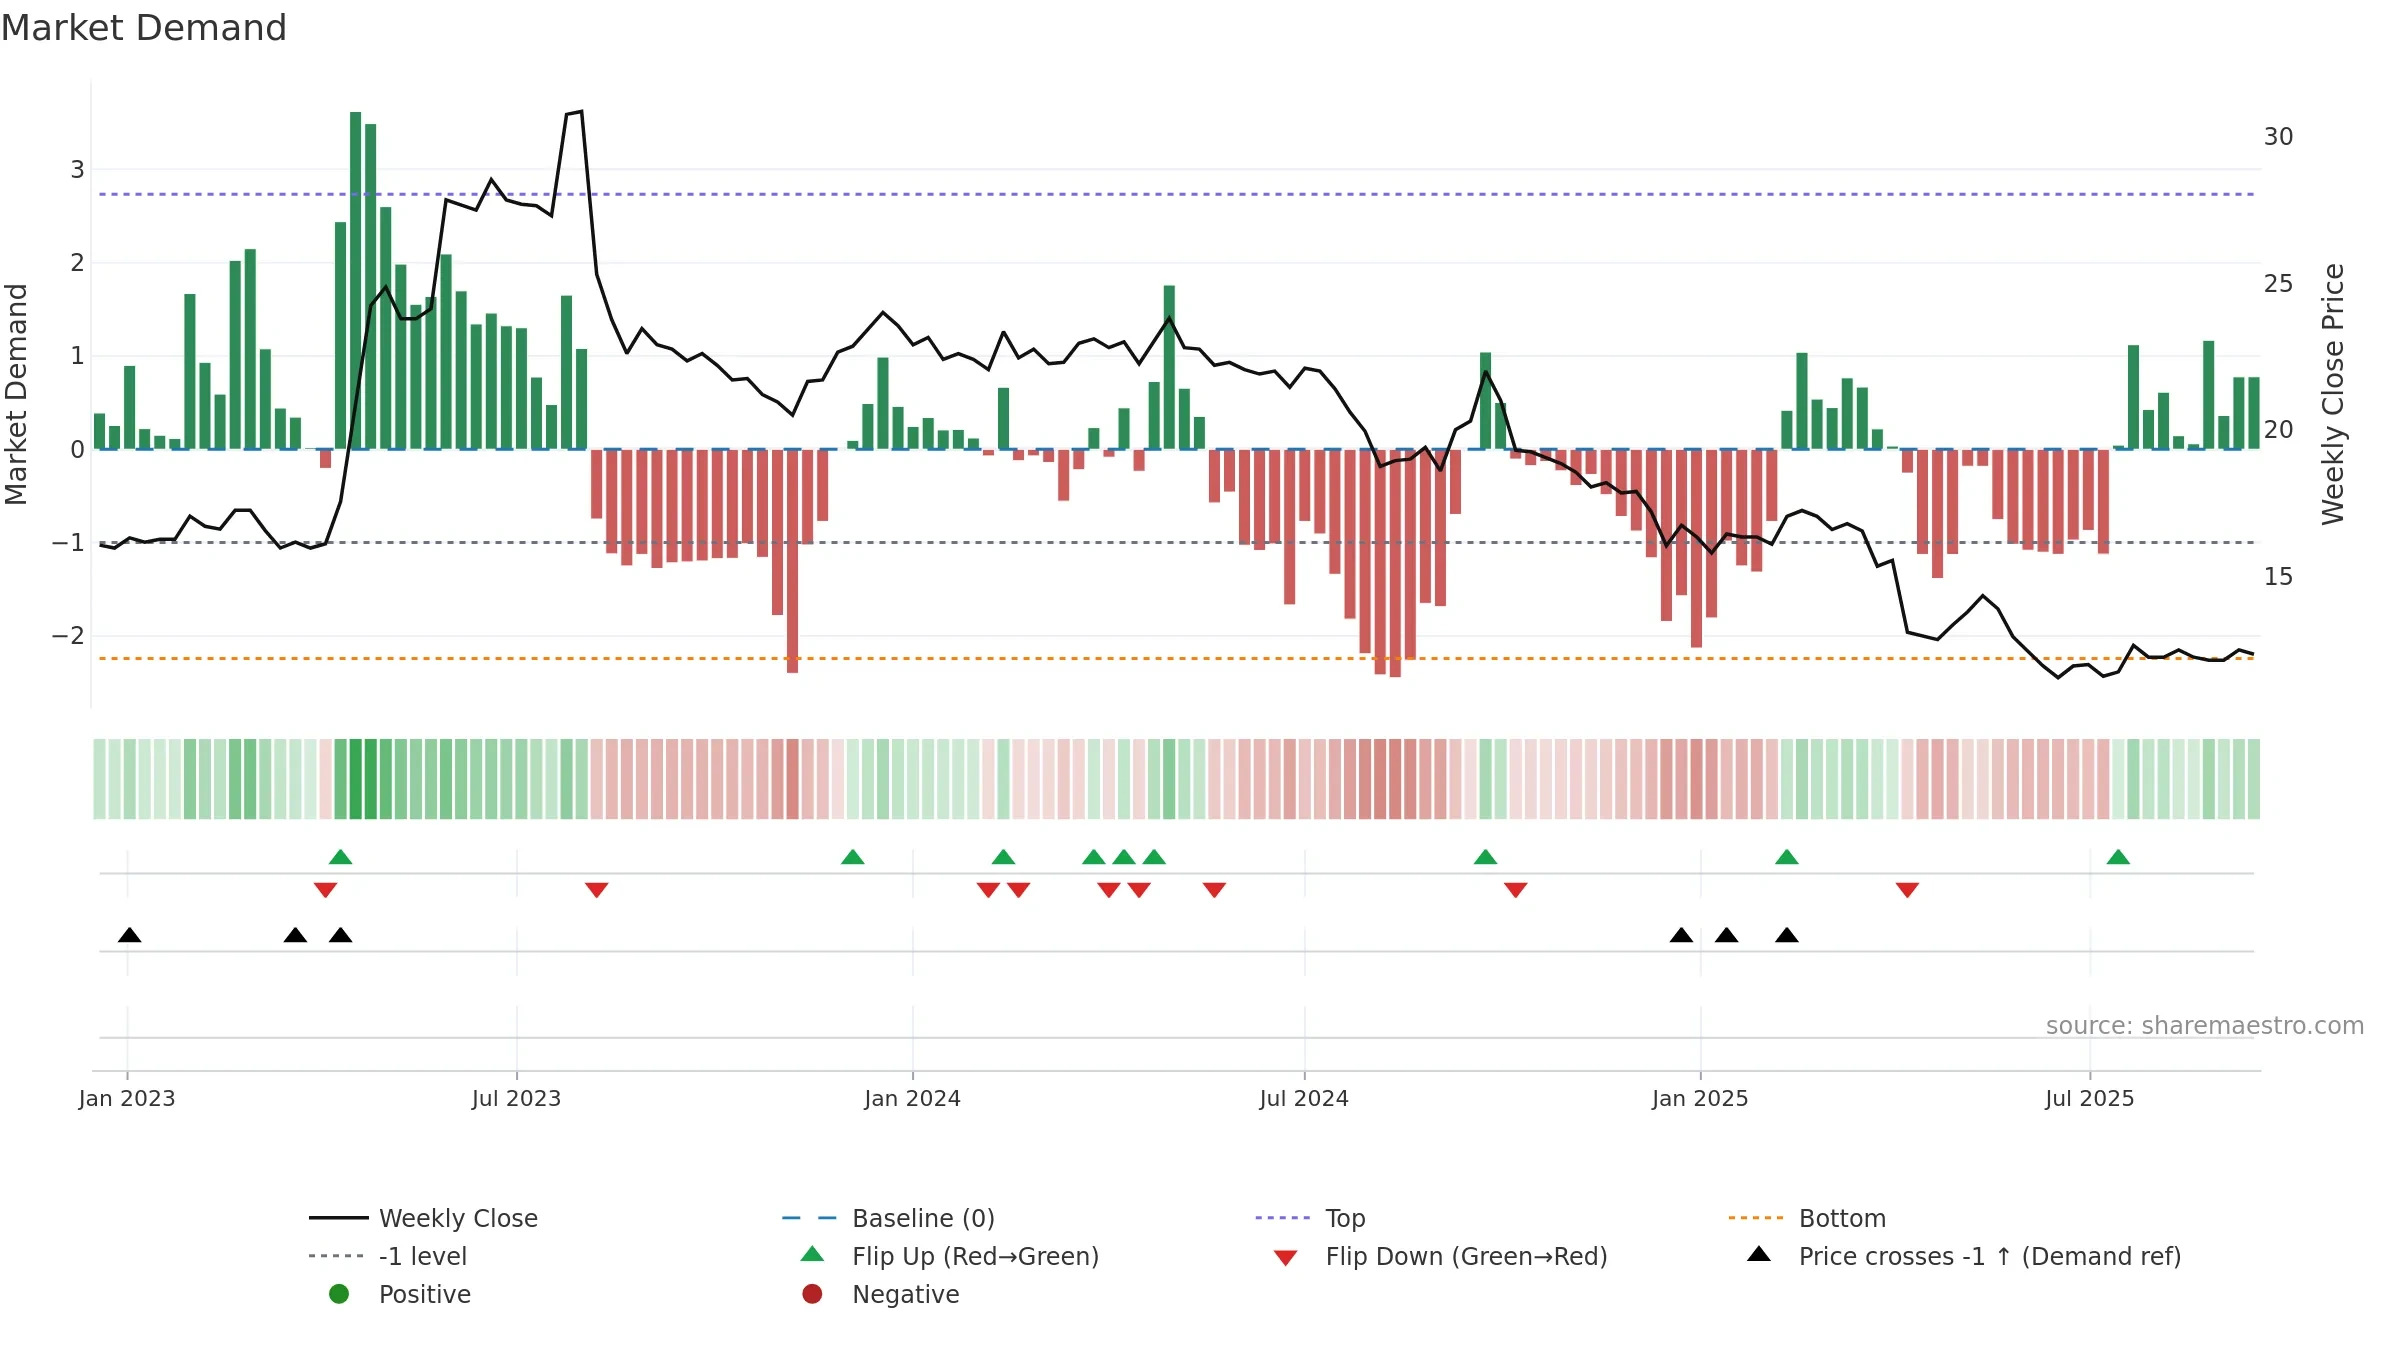Click the source: sharemaestro.com text
Viewport: 2400px width, 1350px height.
click(2205, 1026)
